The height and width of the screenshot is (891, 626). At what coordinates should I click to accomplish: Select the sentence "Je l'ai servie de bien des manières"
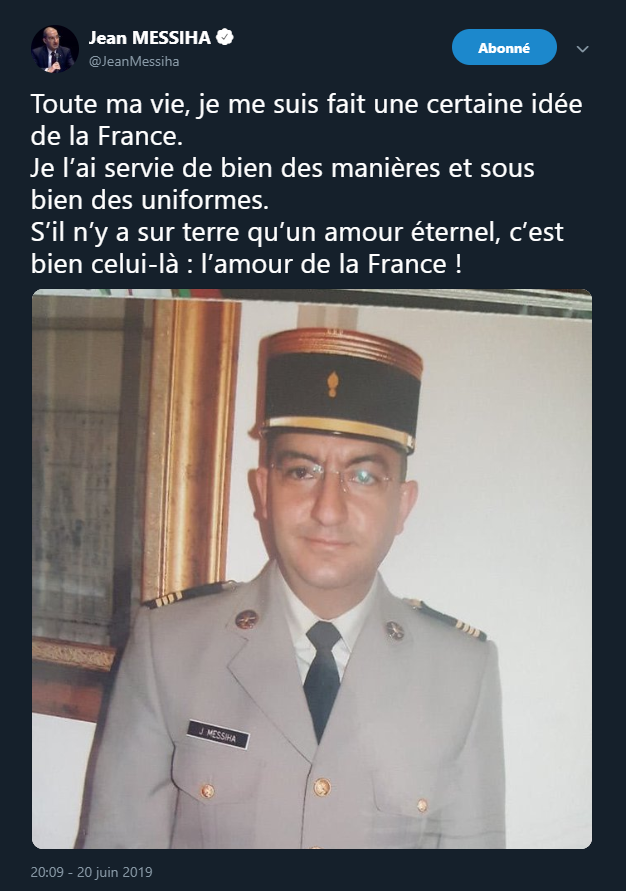(x=235, y=168)
